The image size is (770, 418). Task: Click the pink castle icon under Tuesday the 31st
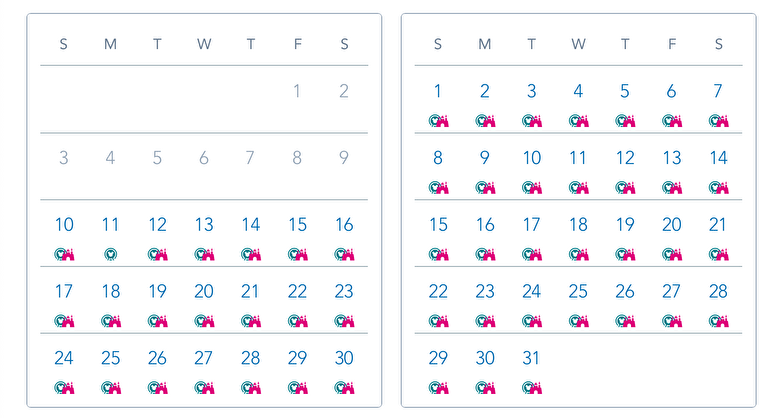536,388
